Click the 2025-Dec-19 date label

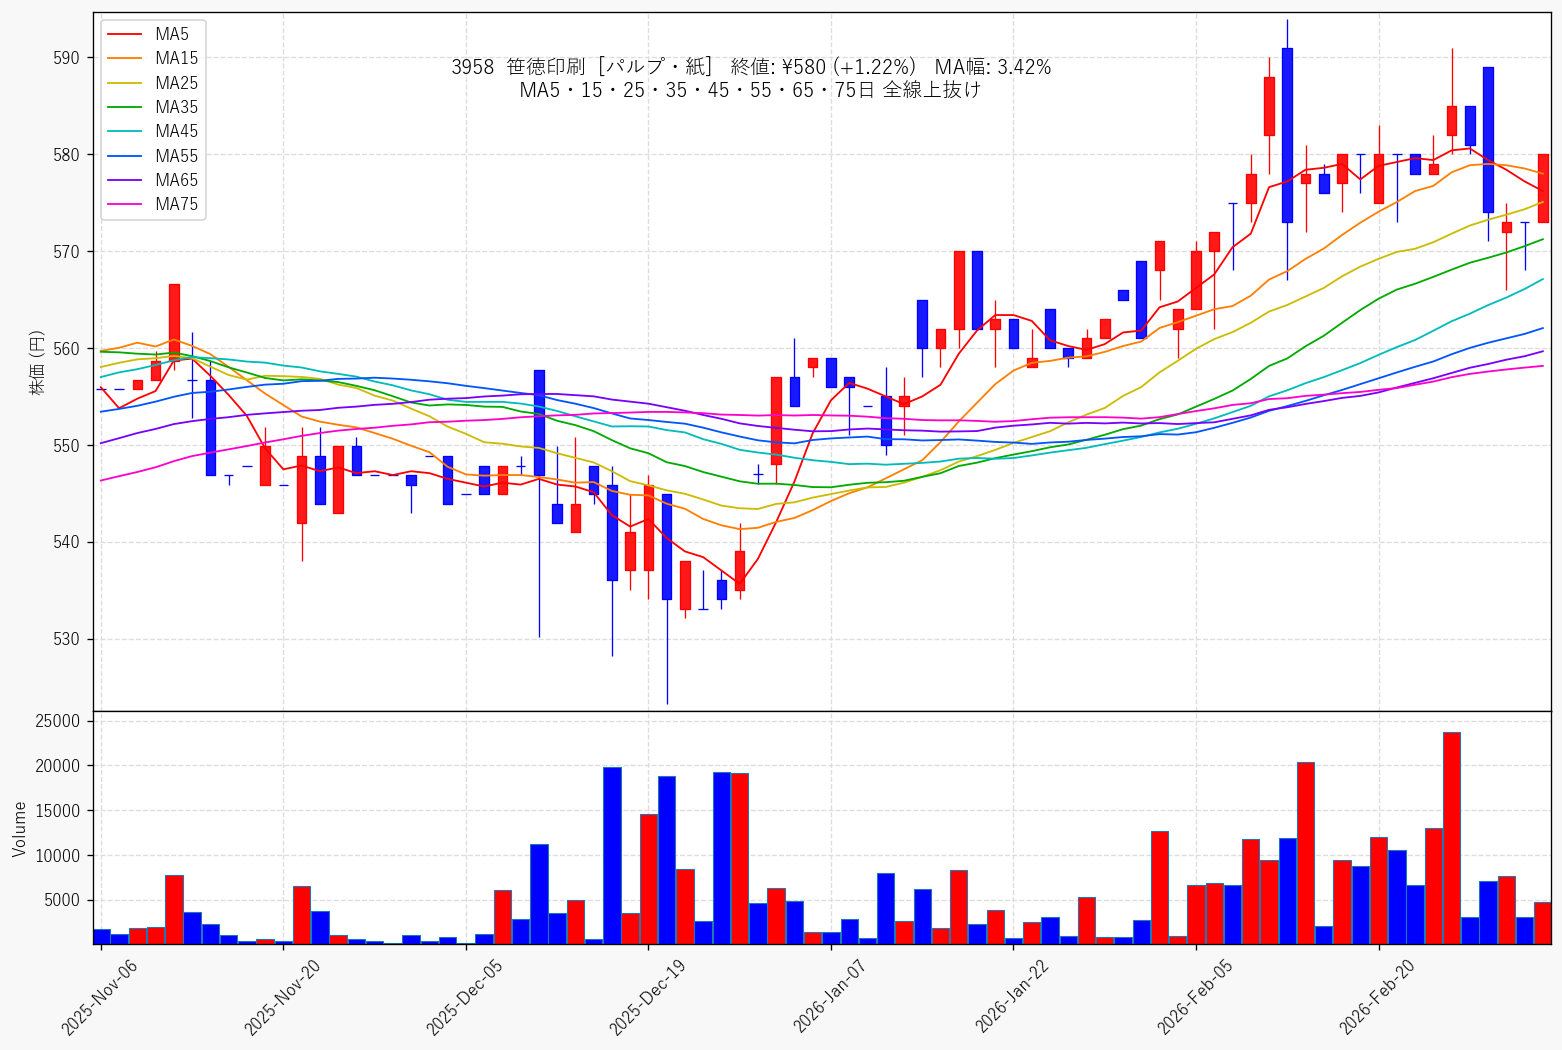point(647,997)
